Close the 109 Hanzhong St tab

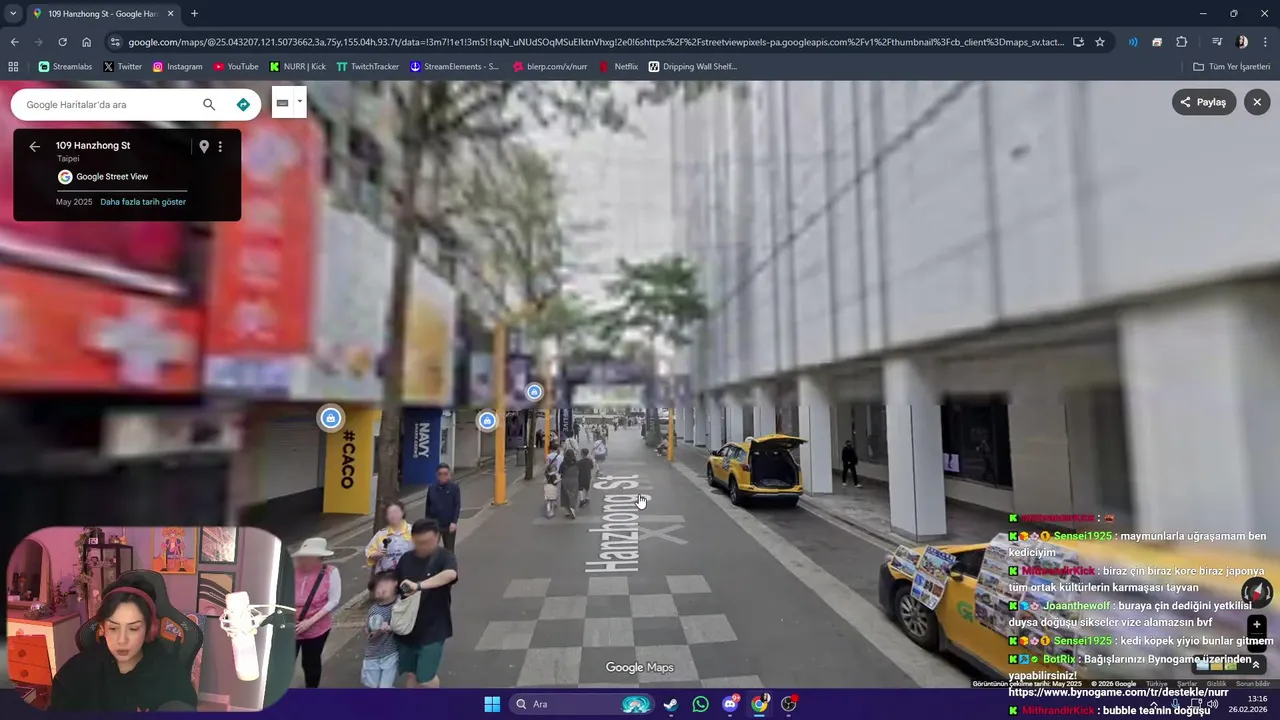pos(170,14)
